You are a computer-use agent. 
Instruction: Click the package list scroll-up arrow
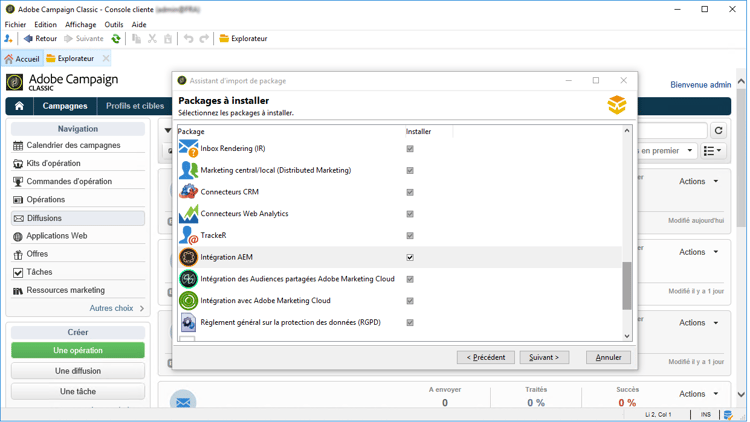627,131
